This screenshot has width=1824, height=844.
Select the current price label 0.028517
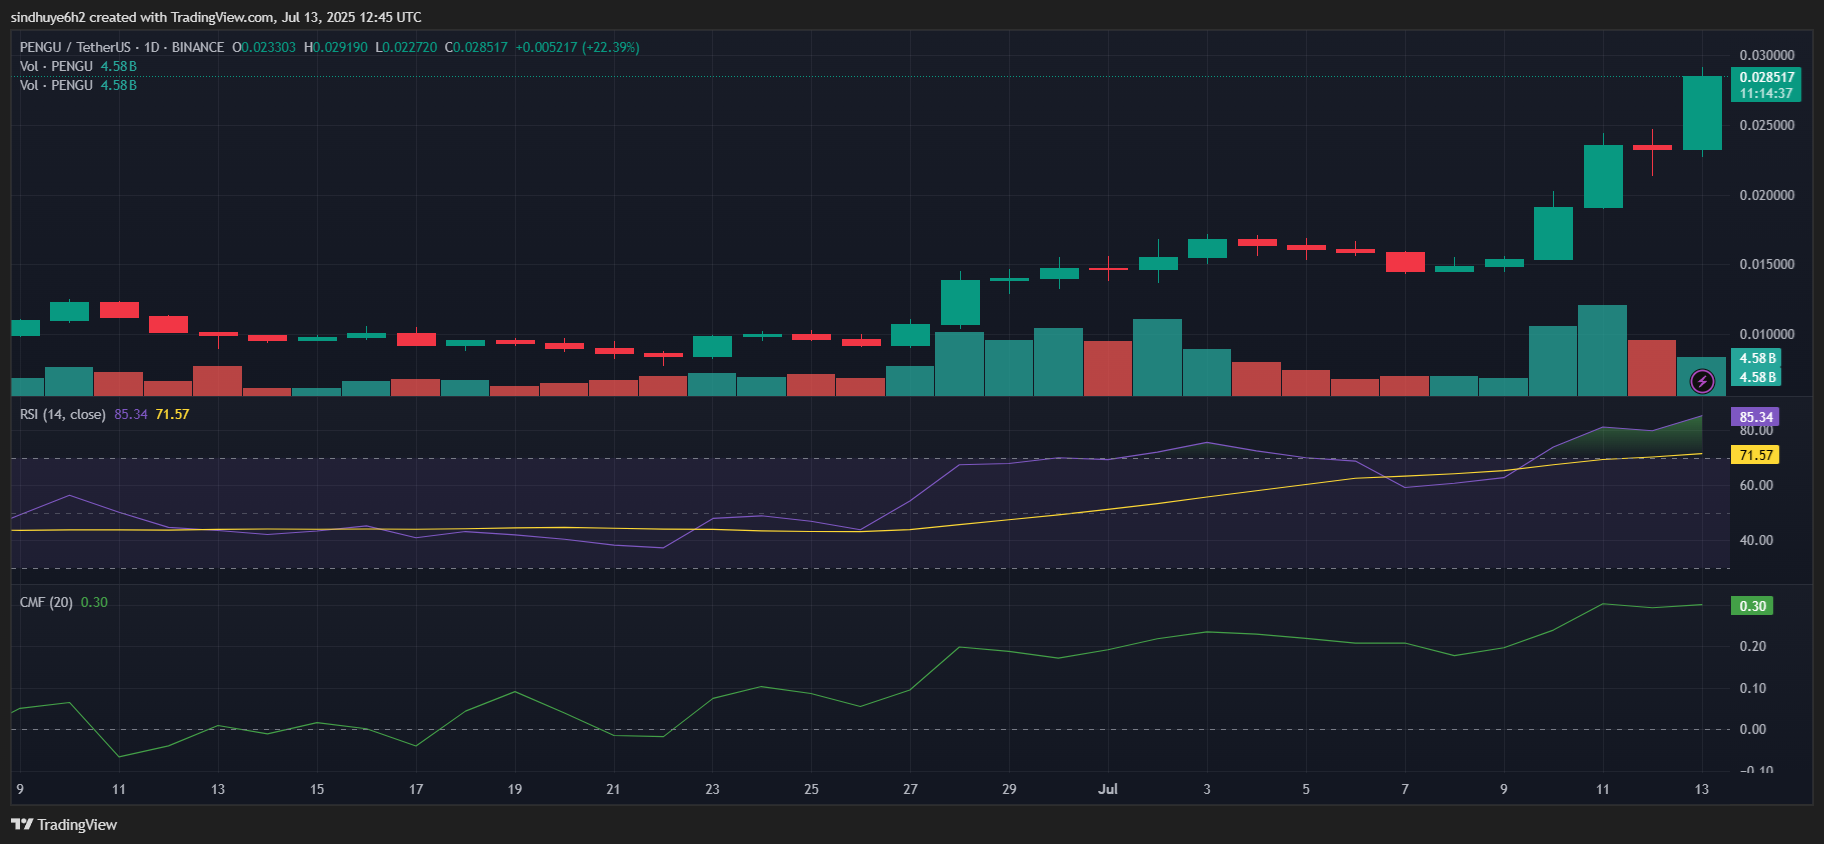(x=1766, y=77)
